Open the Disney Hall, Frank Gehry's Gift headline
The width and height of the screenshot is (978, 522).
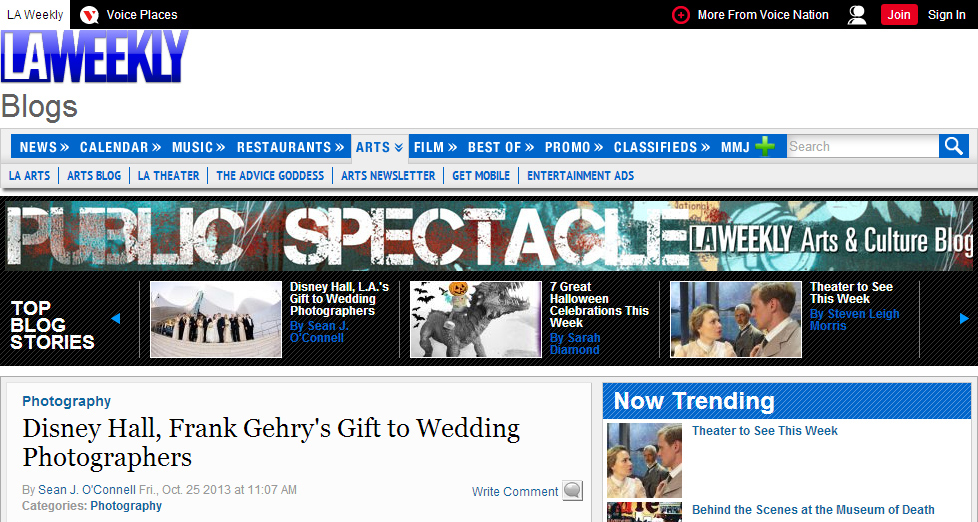(271, 443)
